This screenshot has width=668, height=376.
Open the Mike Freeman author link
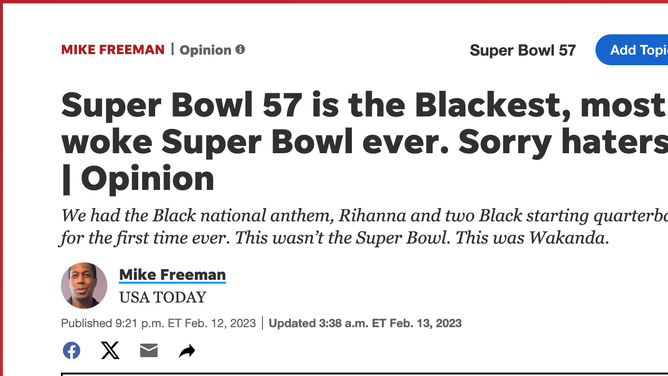pyautogui.click(x=173, y=275)
